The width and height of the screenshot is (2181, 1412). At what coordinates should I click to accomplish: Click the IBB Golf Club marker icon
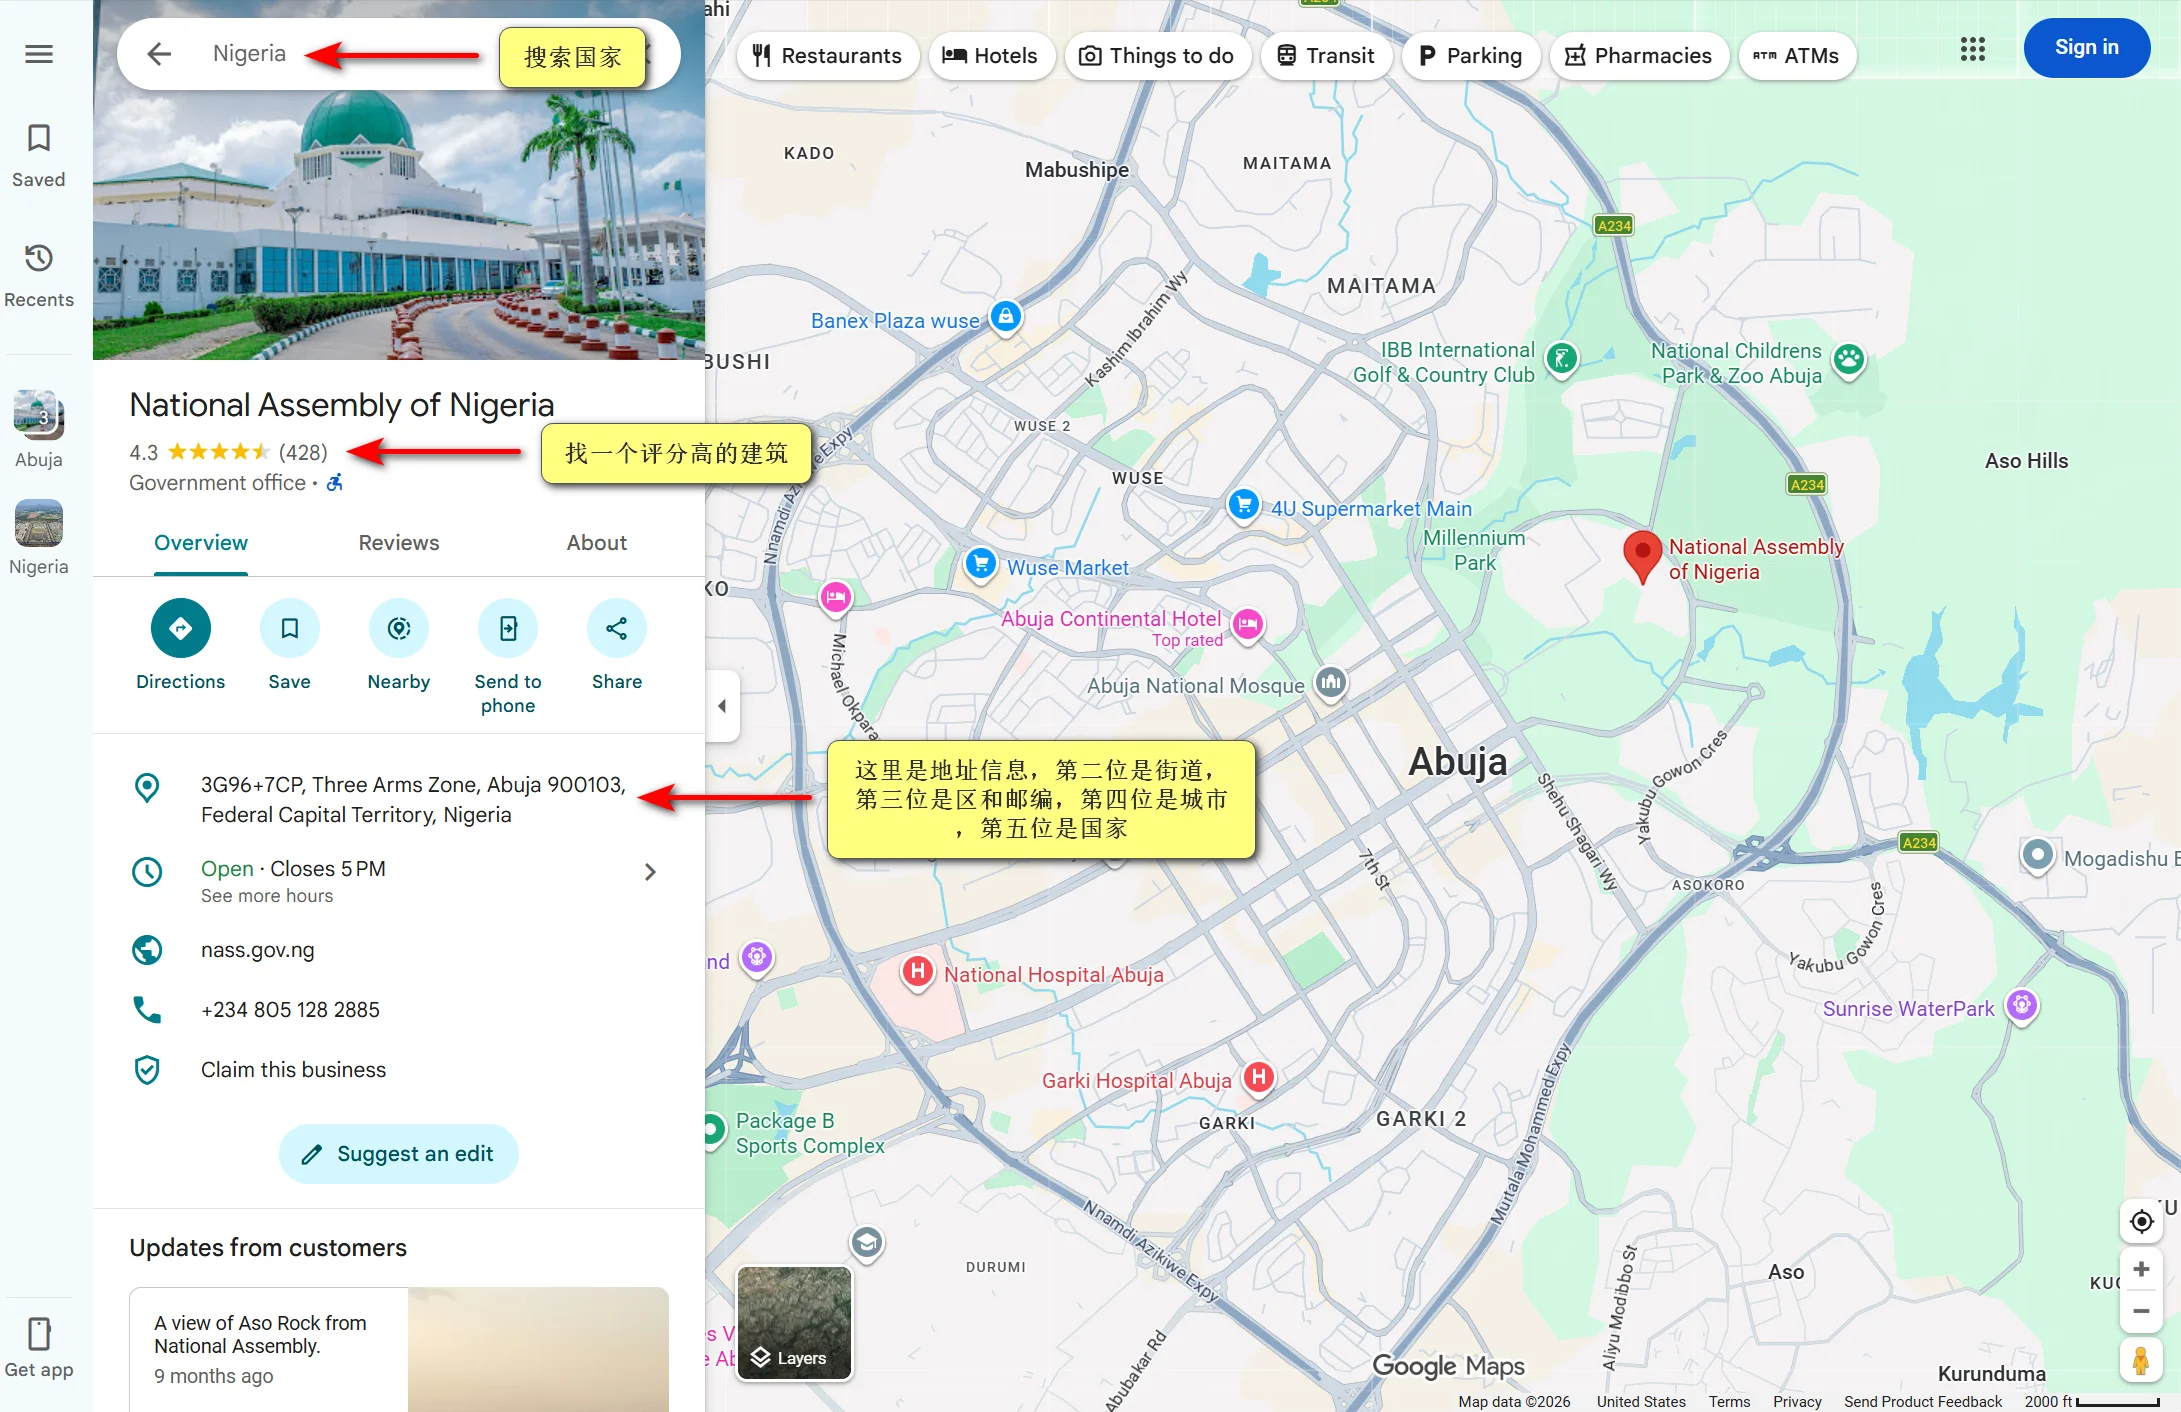[1562, 359]
